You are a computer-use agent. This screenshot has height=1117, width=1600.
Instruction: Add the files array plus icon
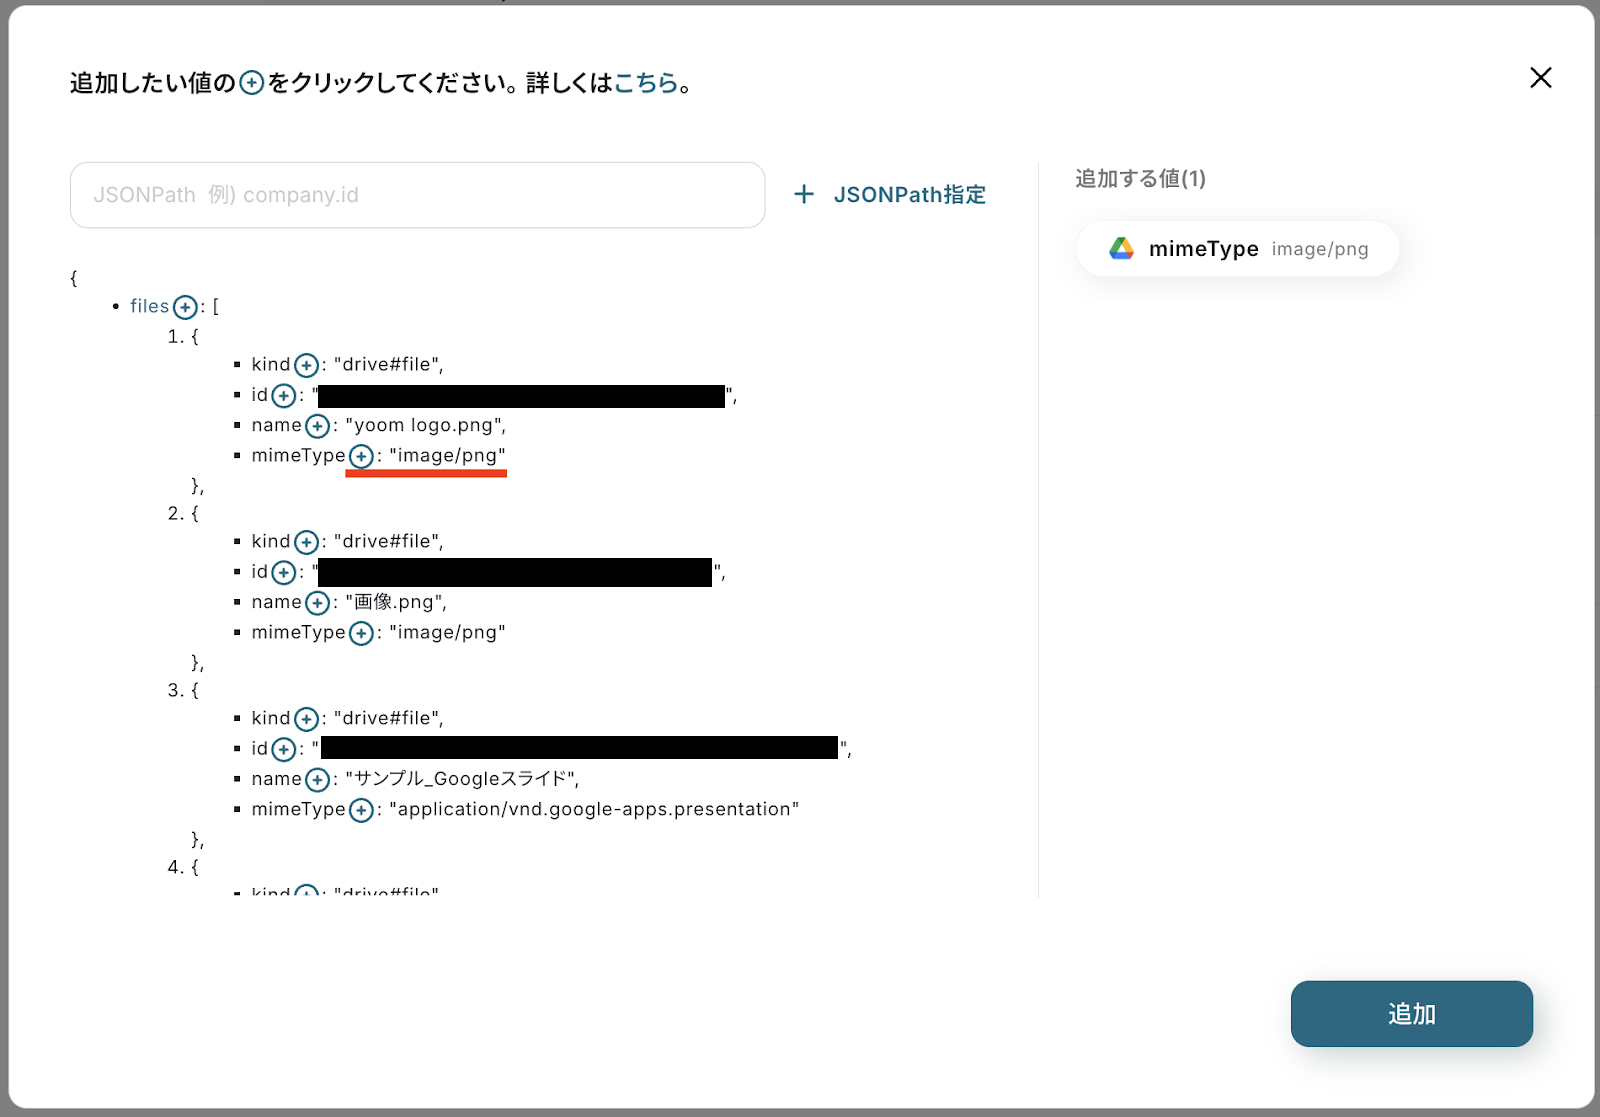click(185, 307)
